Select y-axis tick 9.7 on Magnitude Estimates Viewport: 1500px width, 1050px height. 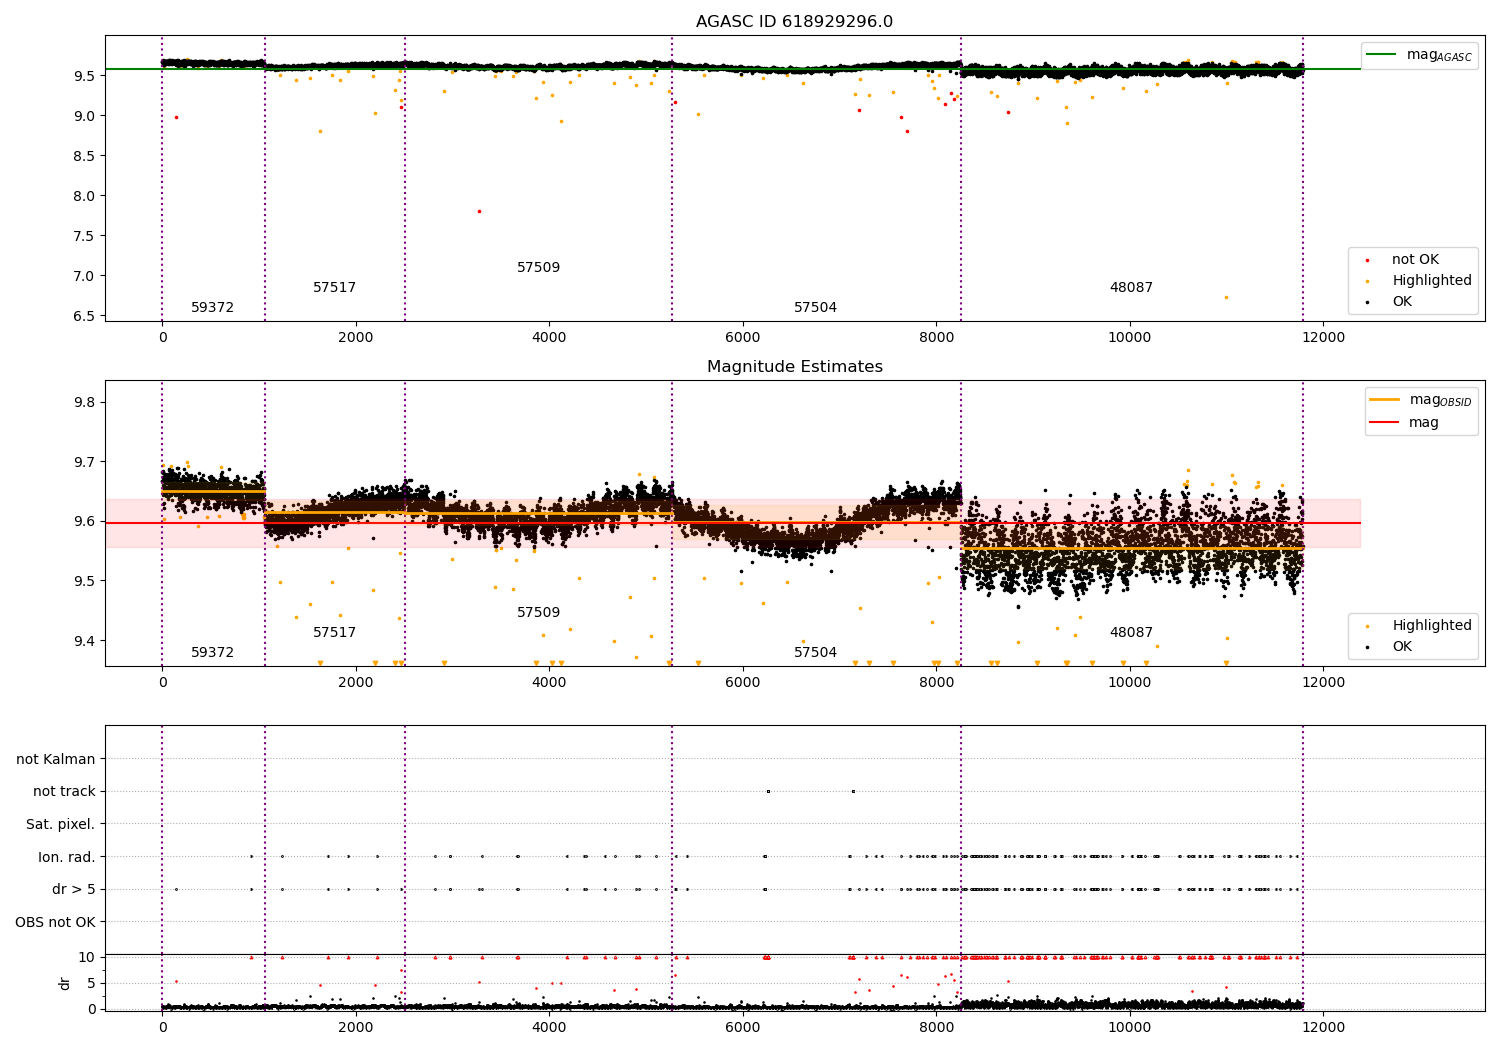point(84,462)
